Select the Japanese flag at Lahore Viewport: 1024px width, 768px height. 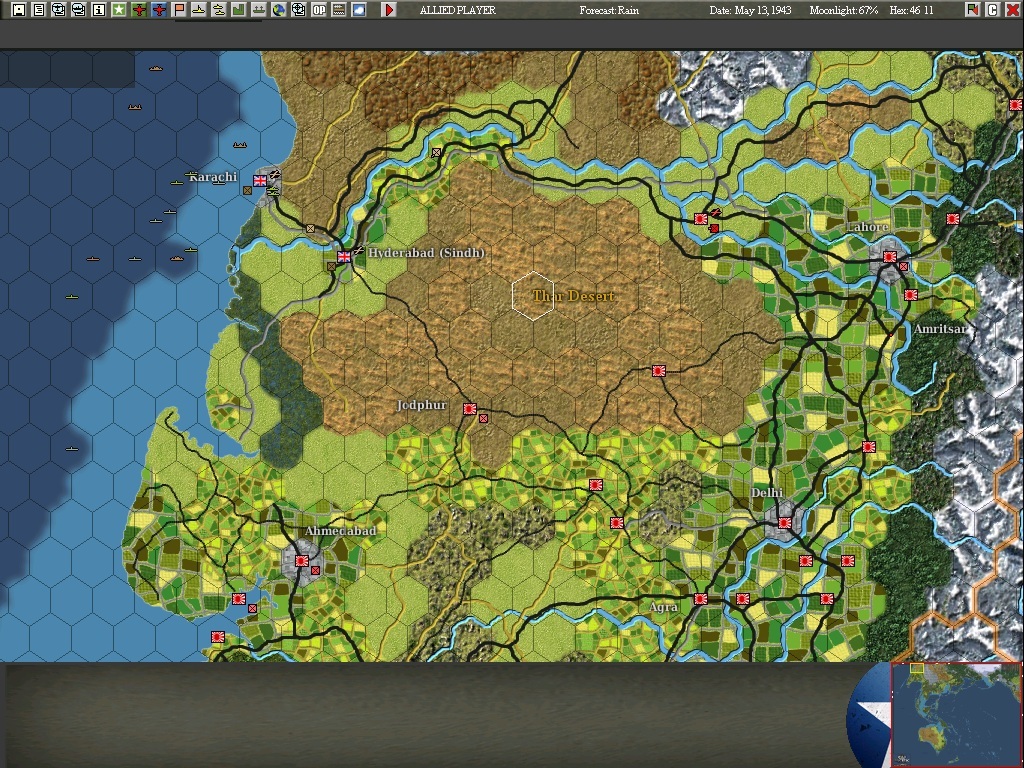point(889,257)
